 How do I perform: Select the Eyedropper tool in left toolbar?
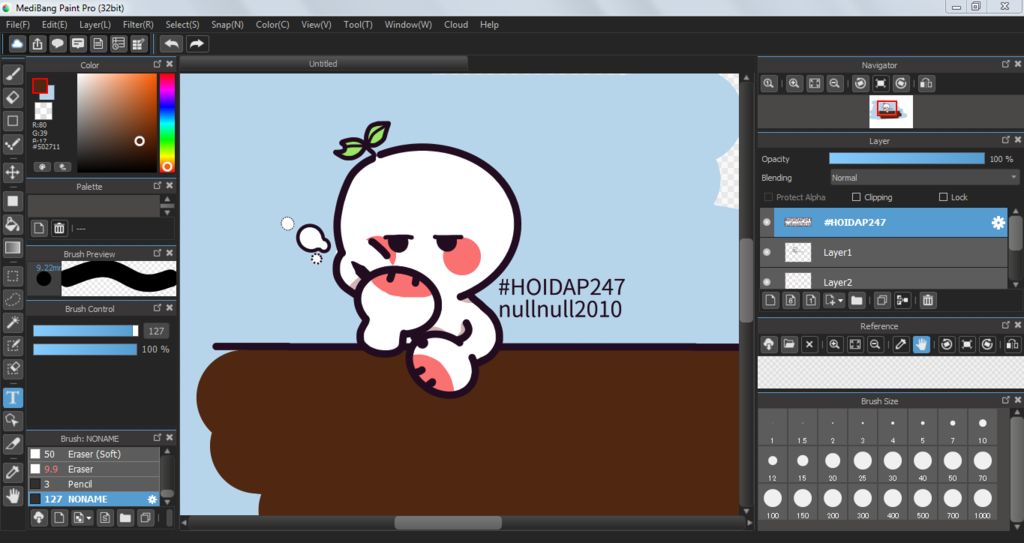[x=13, y=471]
